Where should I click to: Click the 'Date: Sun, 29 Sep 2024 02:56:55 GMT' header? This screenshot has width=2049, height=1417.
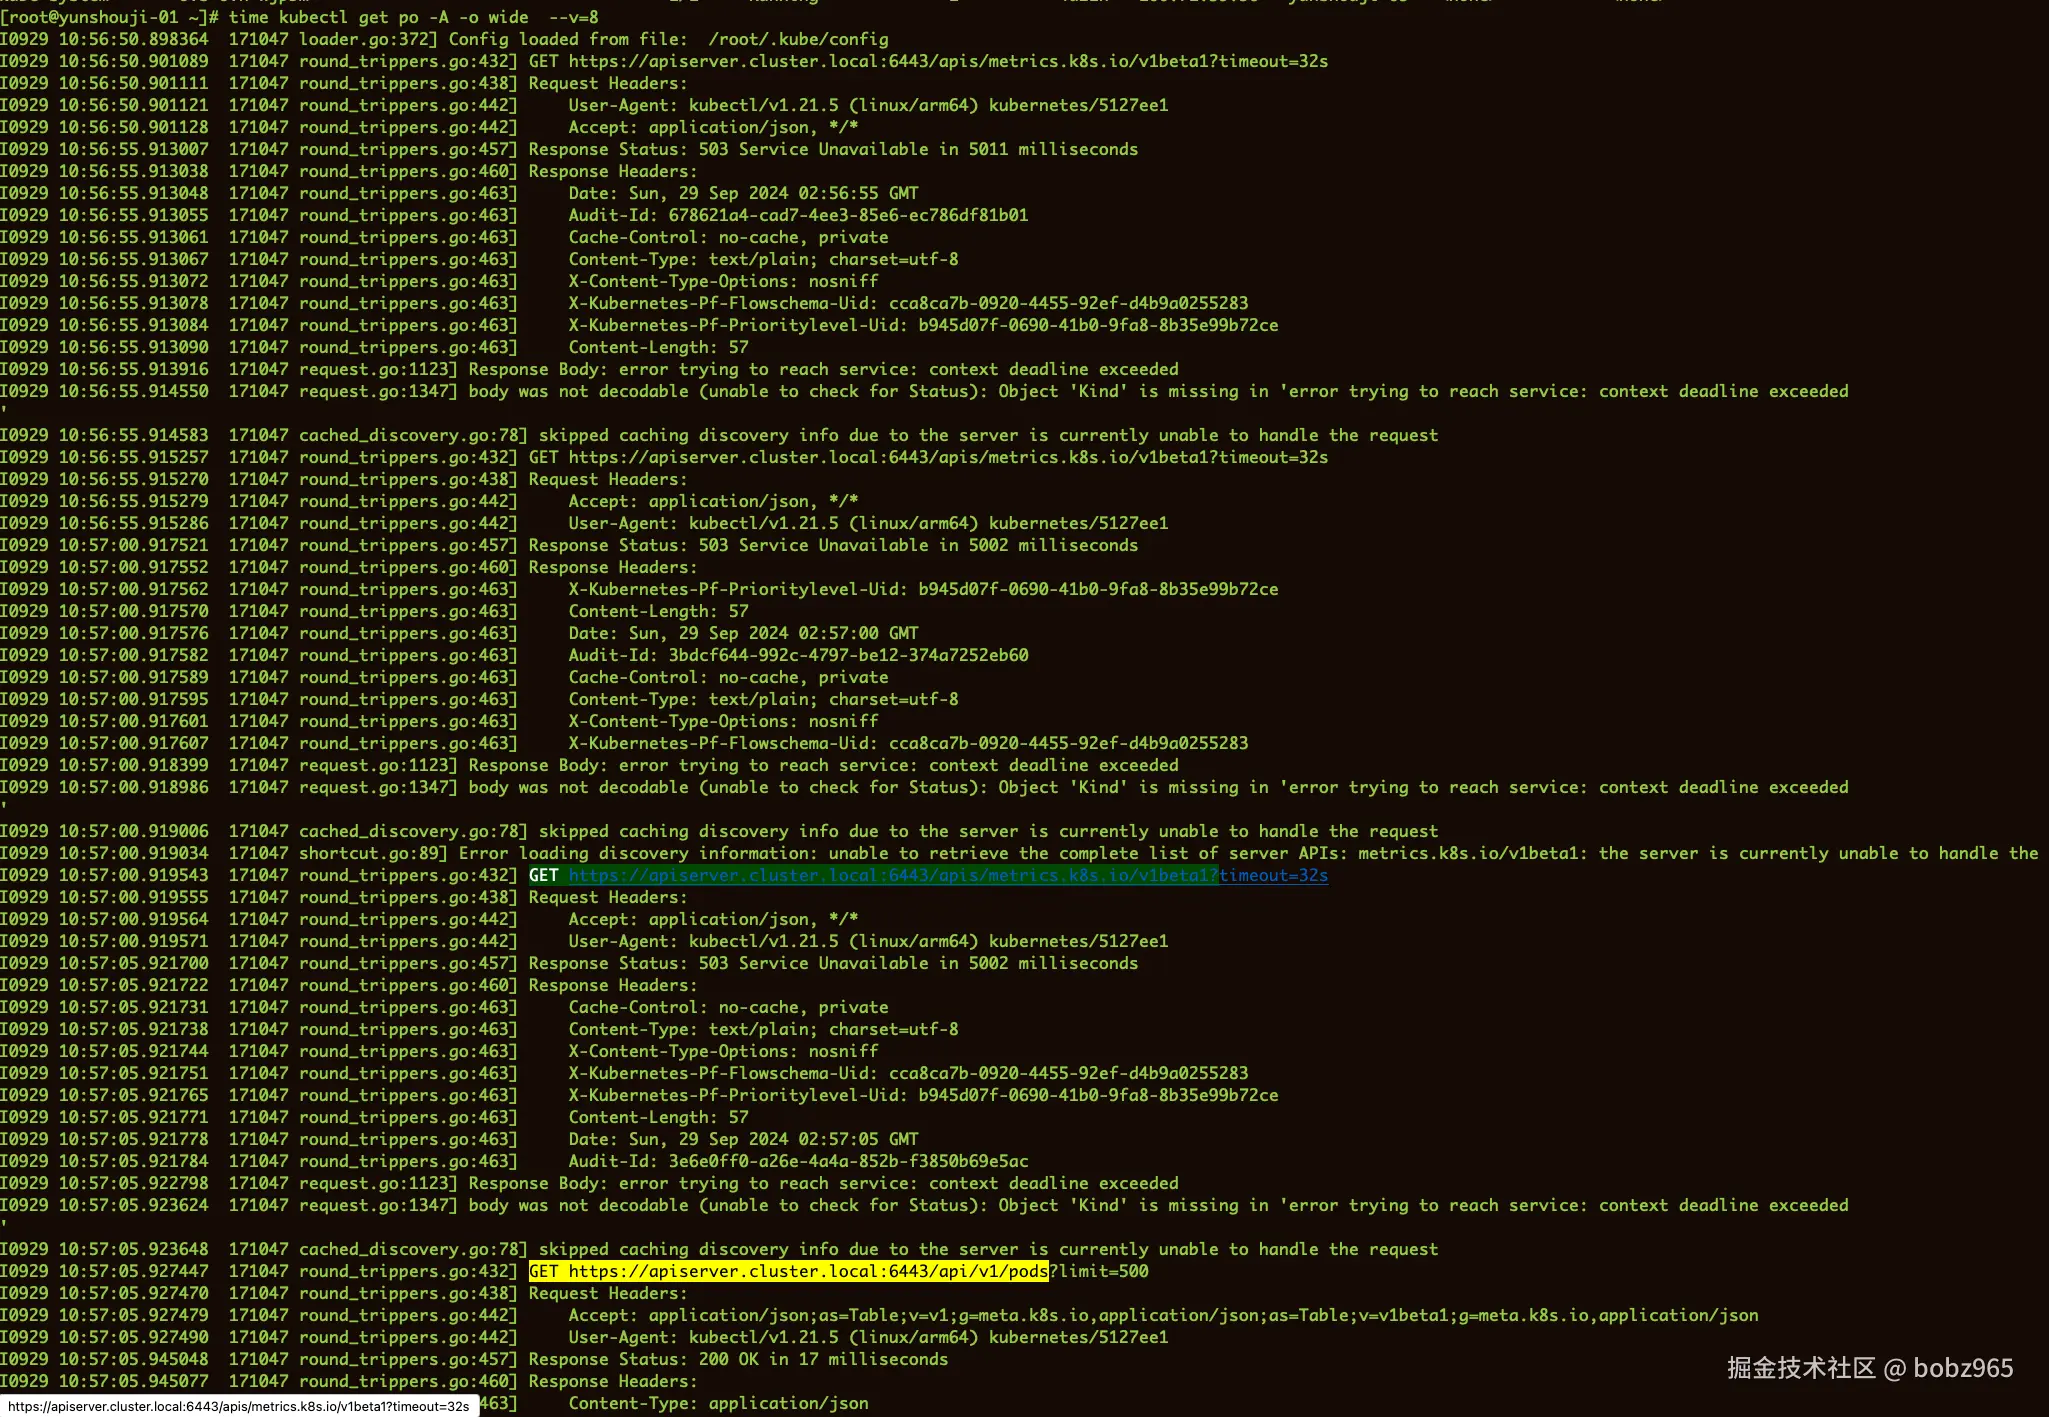click(743, 193)
